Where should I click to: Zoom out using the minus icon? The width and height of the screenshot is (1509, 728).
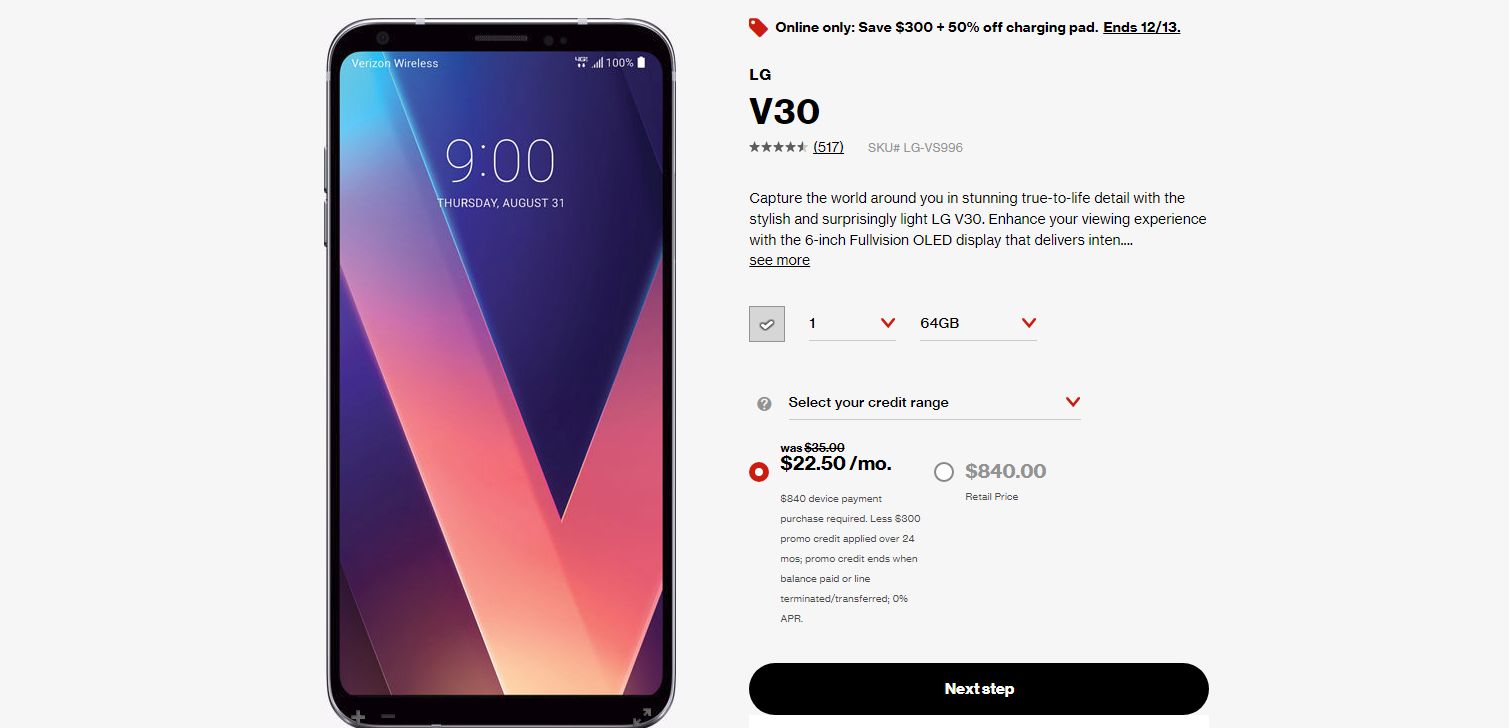click(x=388, y=717)
